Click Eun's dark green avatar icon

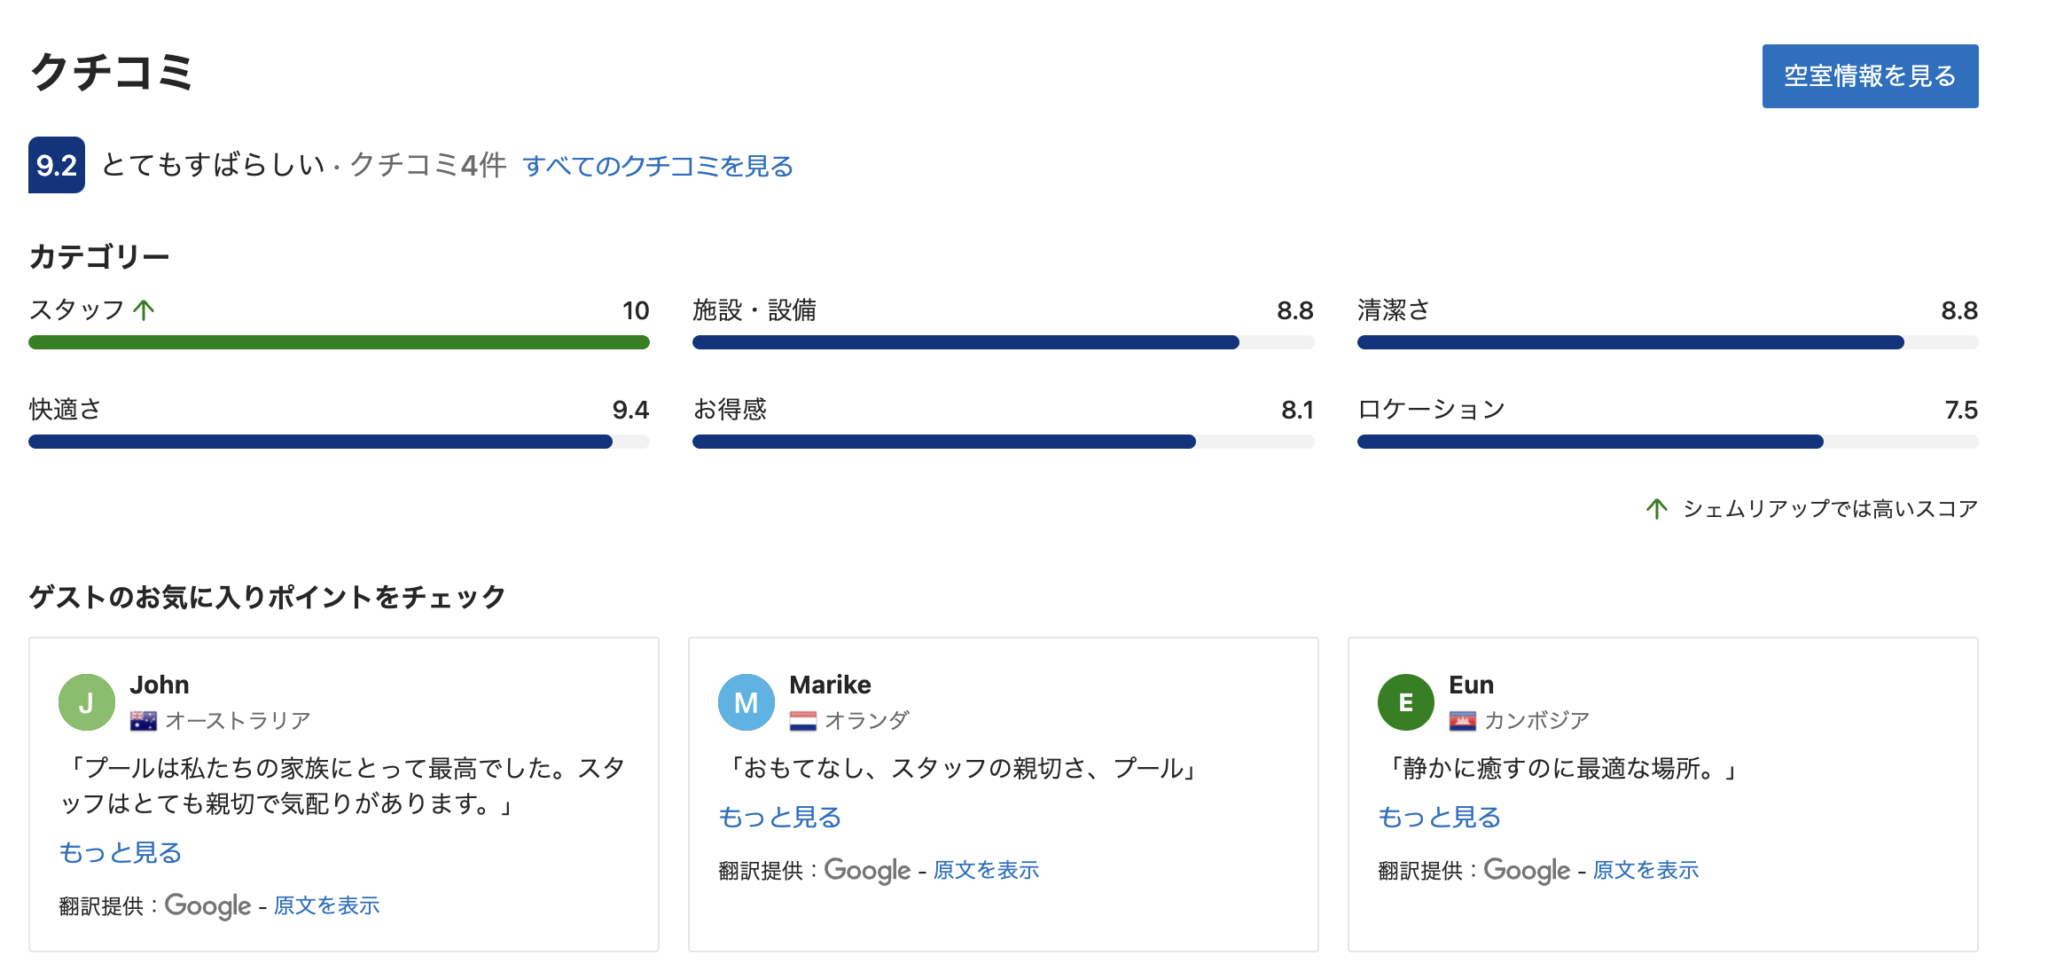pos(1405,702)
